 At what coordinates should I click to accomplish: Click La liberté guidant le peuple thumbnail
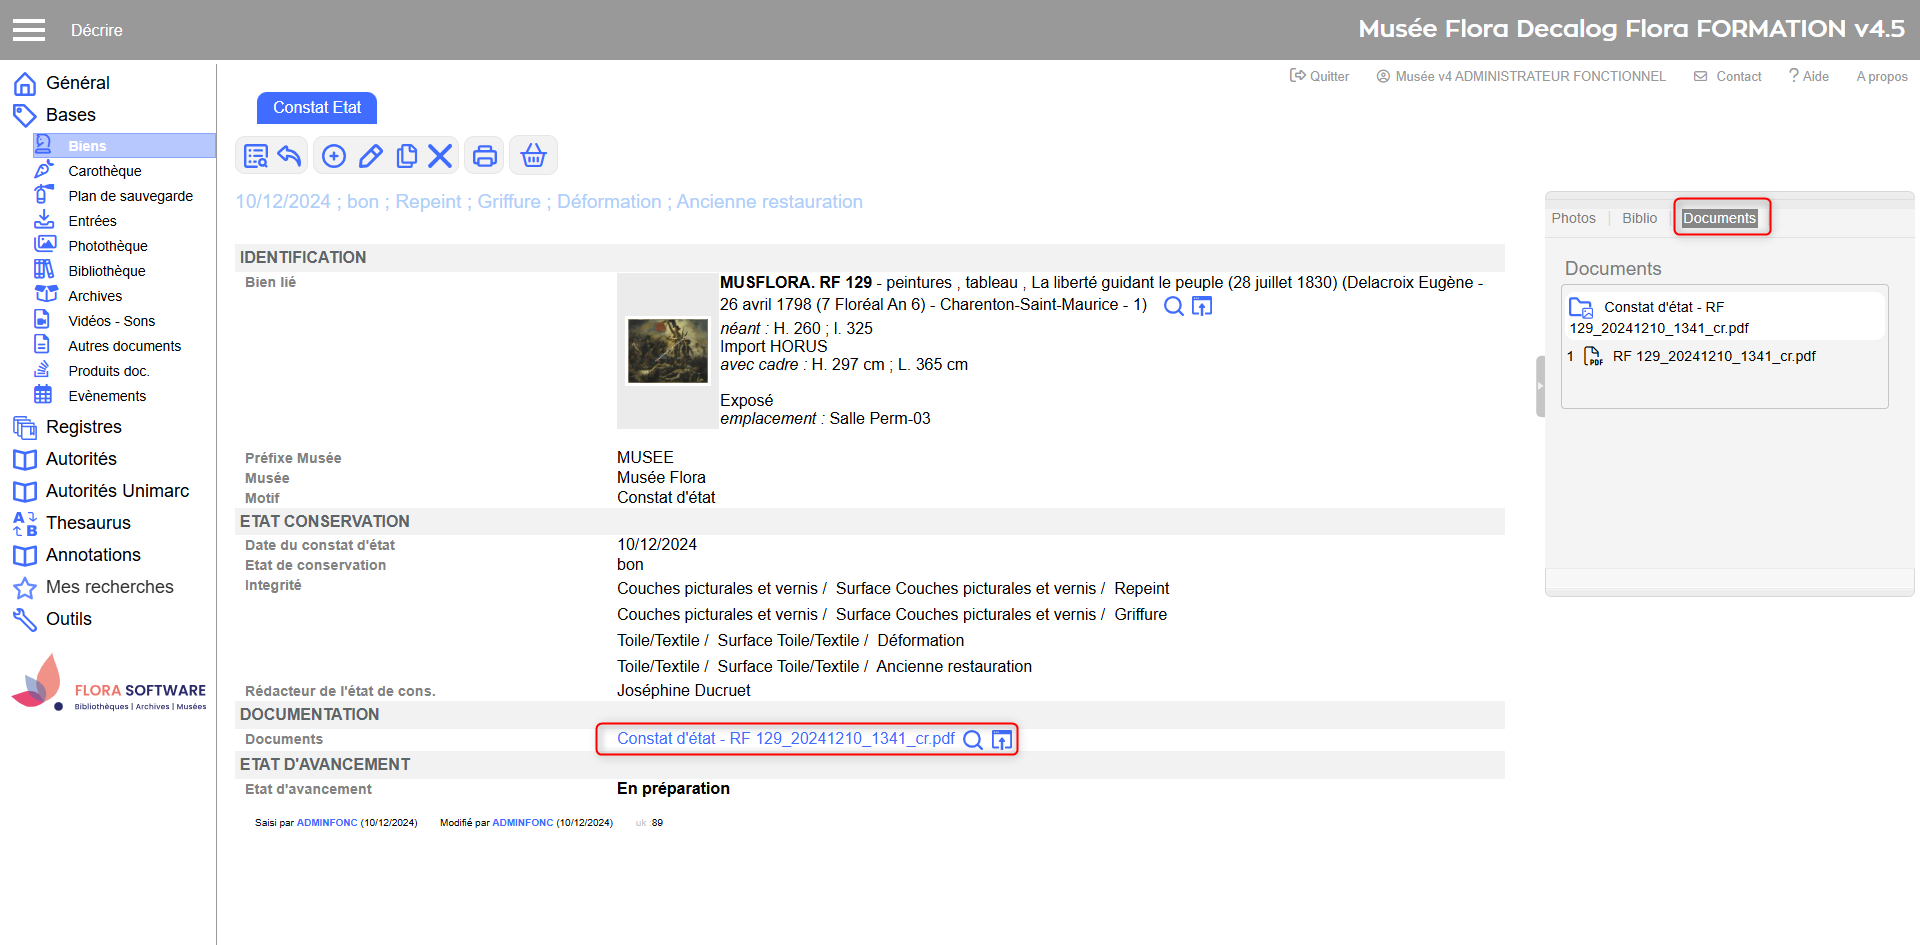667,350
